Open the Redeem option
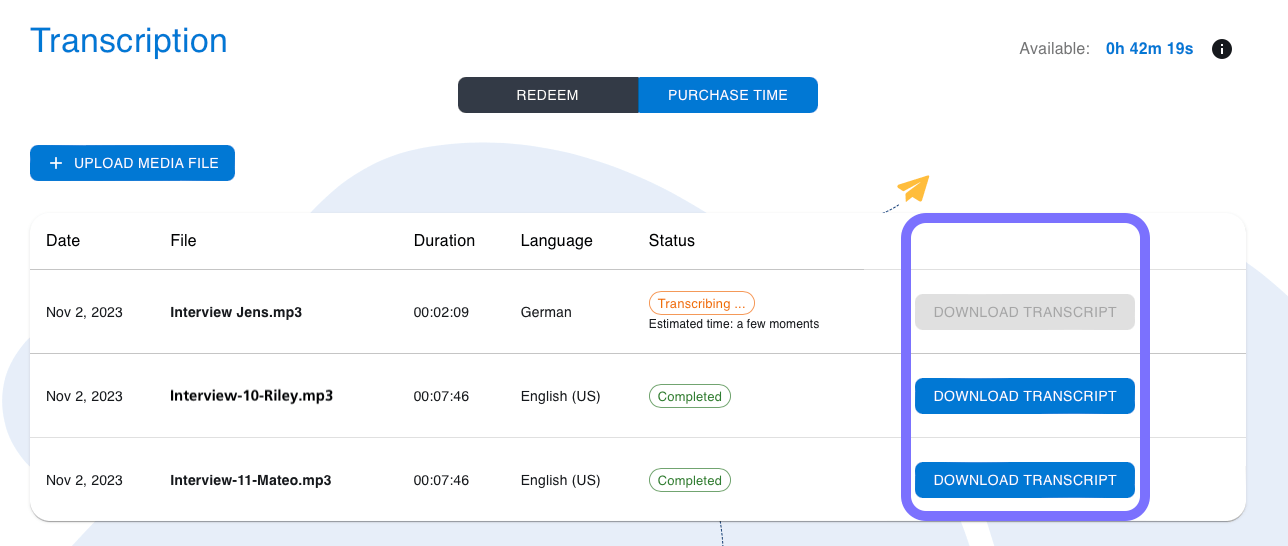1288x546 pixels. [x=548, y=95]
